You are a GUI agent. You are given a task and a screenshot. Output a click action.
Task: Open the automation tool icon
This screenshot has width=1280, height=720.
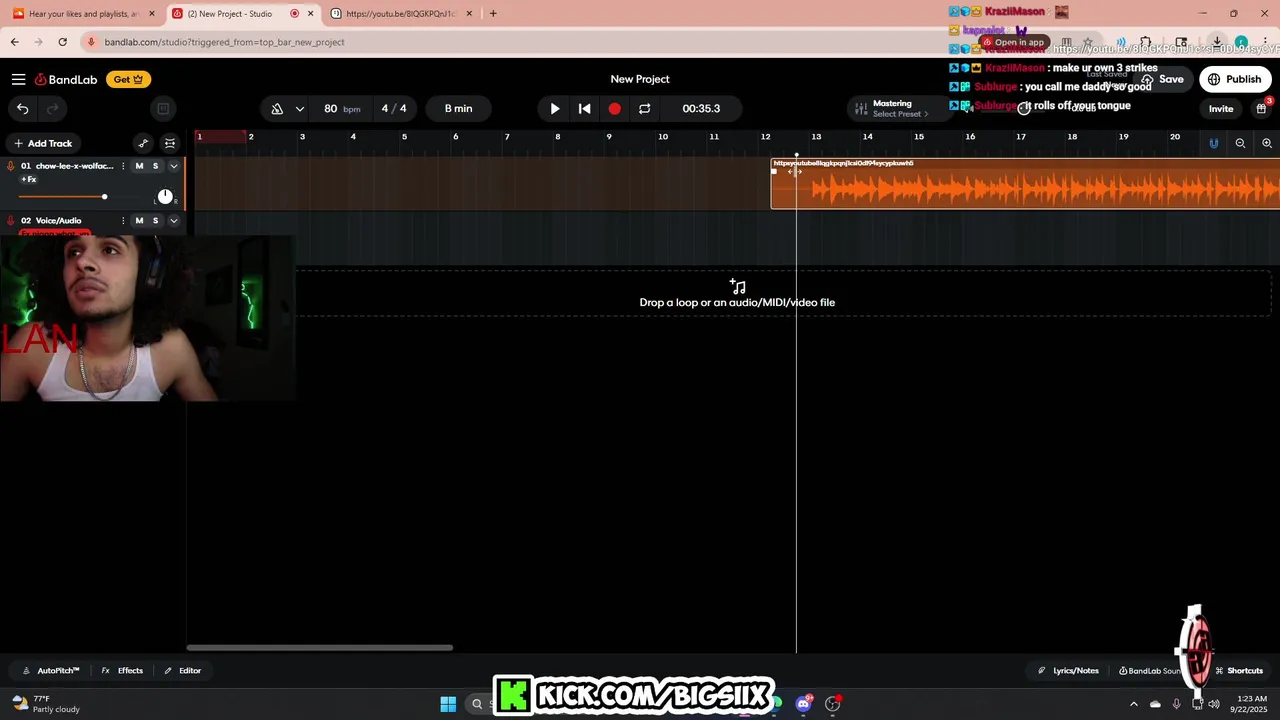tap(143, 143)
